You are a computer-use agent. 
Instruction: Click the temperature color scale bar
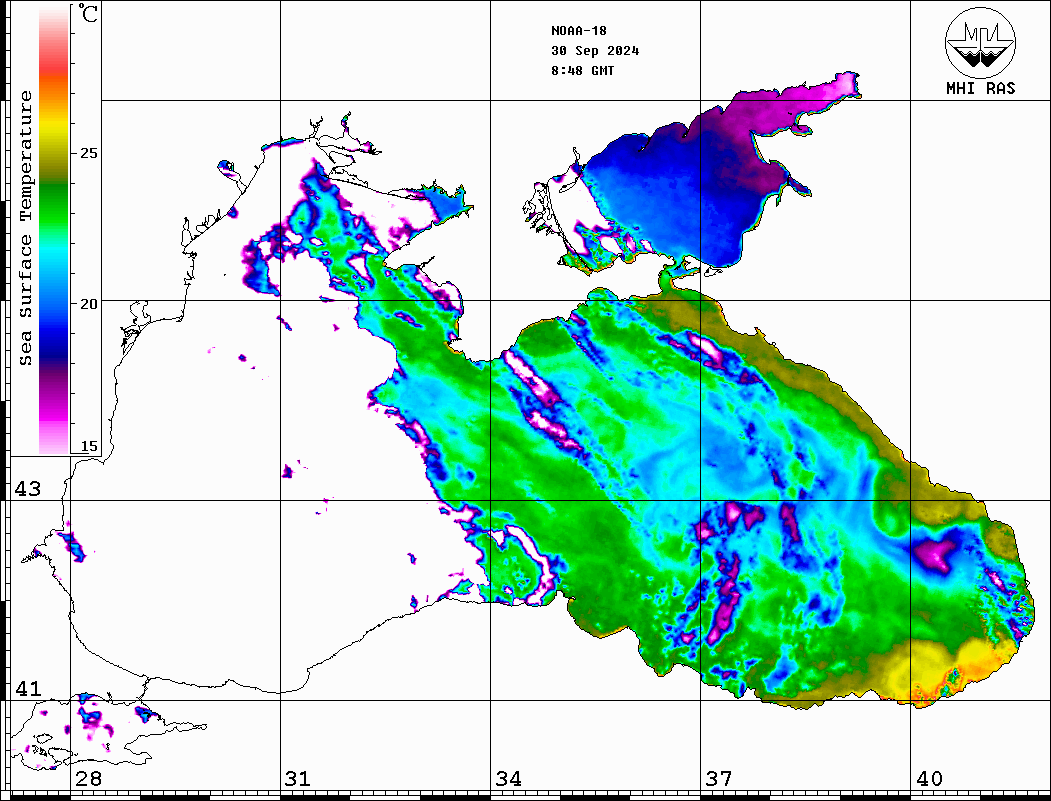[54, 230]
